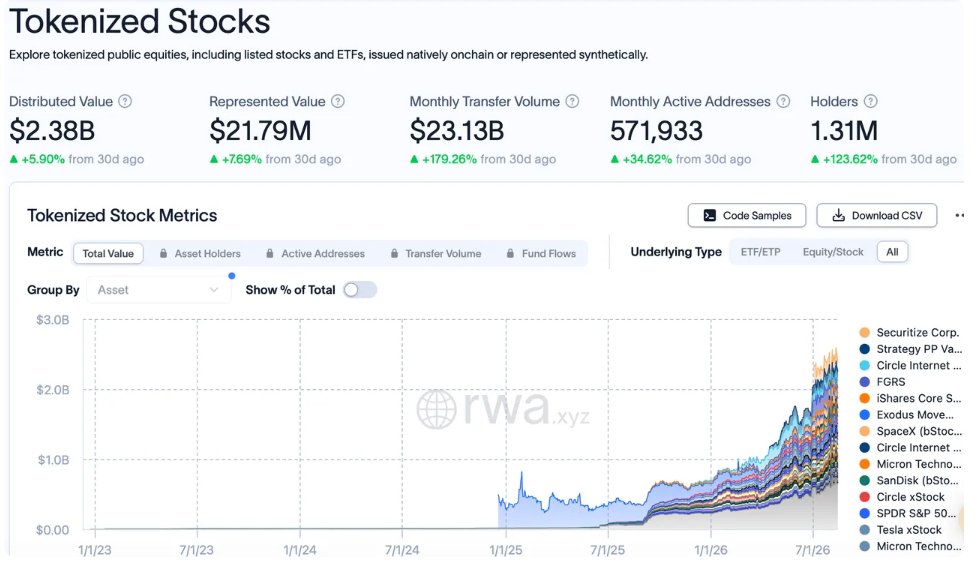
Task: Click the FGRS legend color dot
Action: click(x=864, y=382)
